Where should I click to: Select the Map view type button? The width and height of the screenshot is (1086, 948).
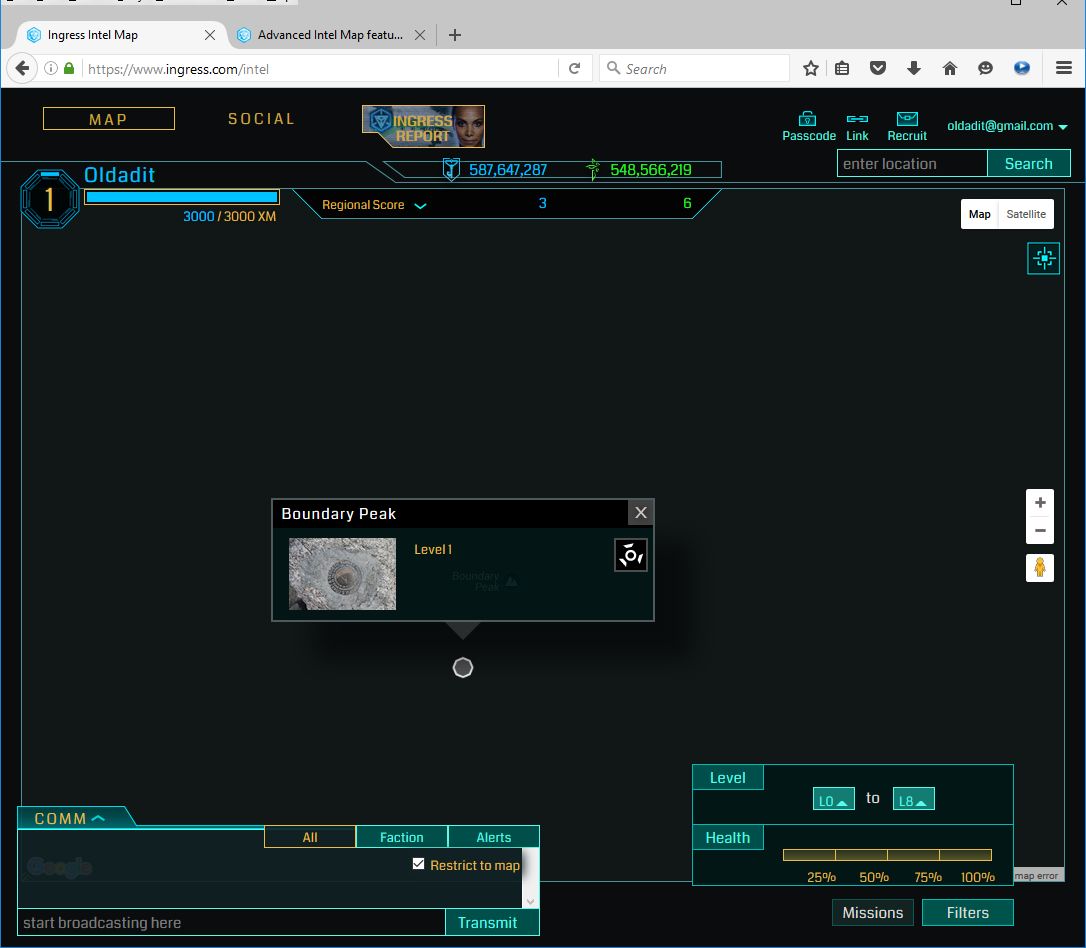point(979,214)
